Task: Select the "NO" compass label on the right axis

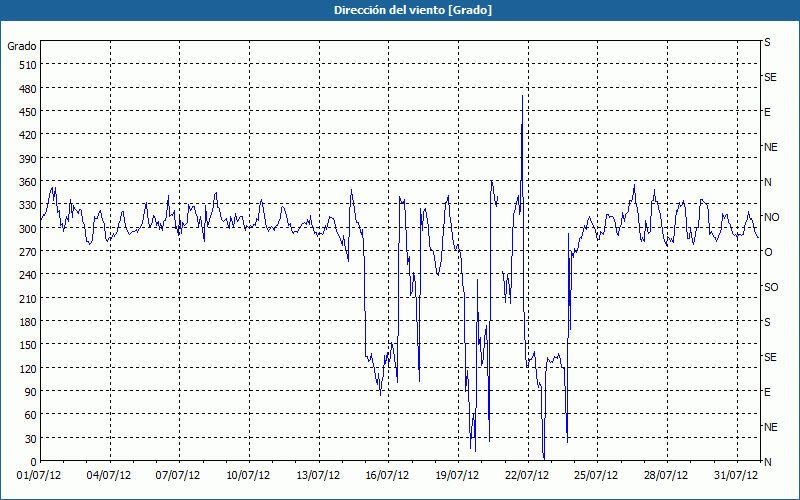Action: [771, 217]
